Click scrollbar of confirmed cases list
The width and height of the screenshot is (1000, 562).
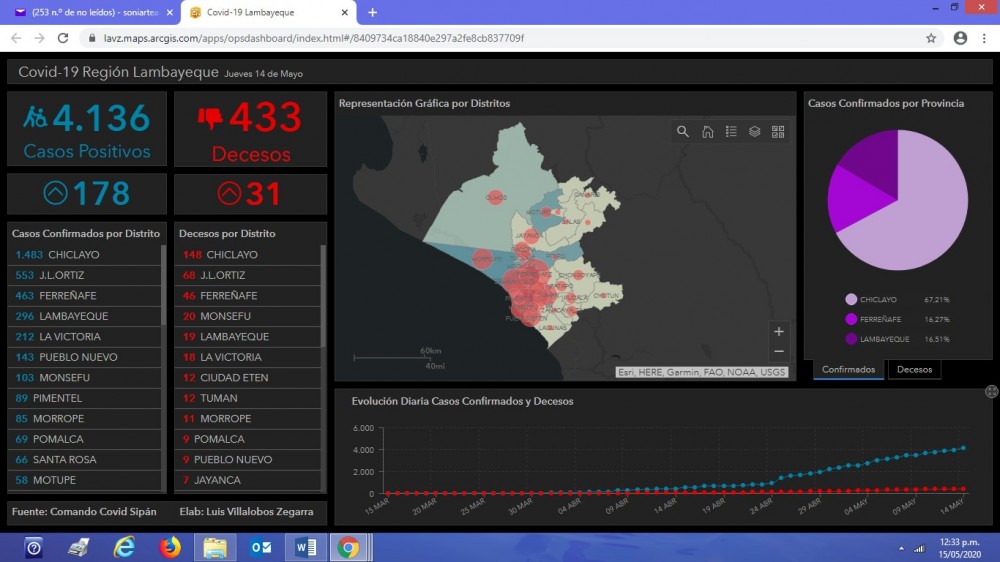(x=163, y=290)
